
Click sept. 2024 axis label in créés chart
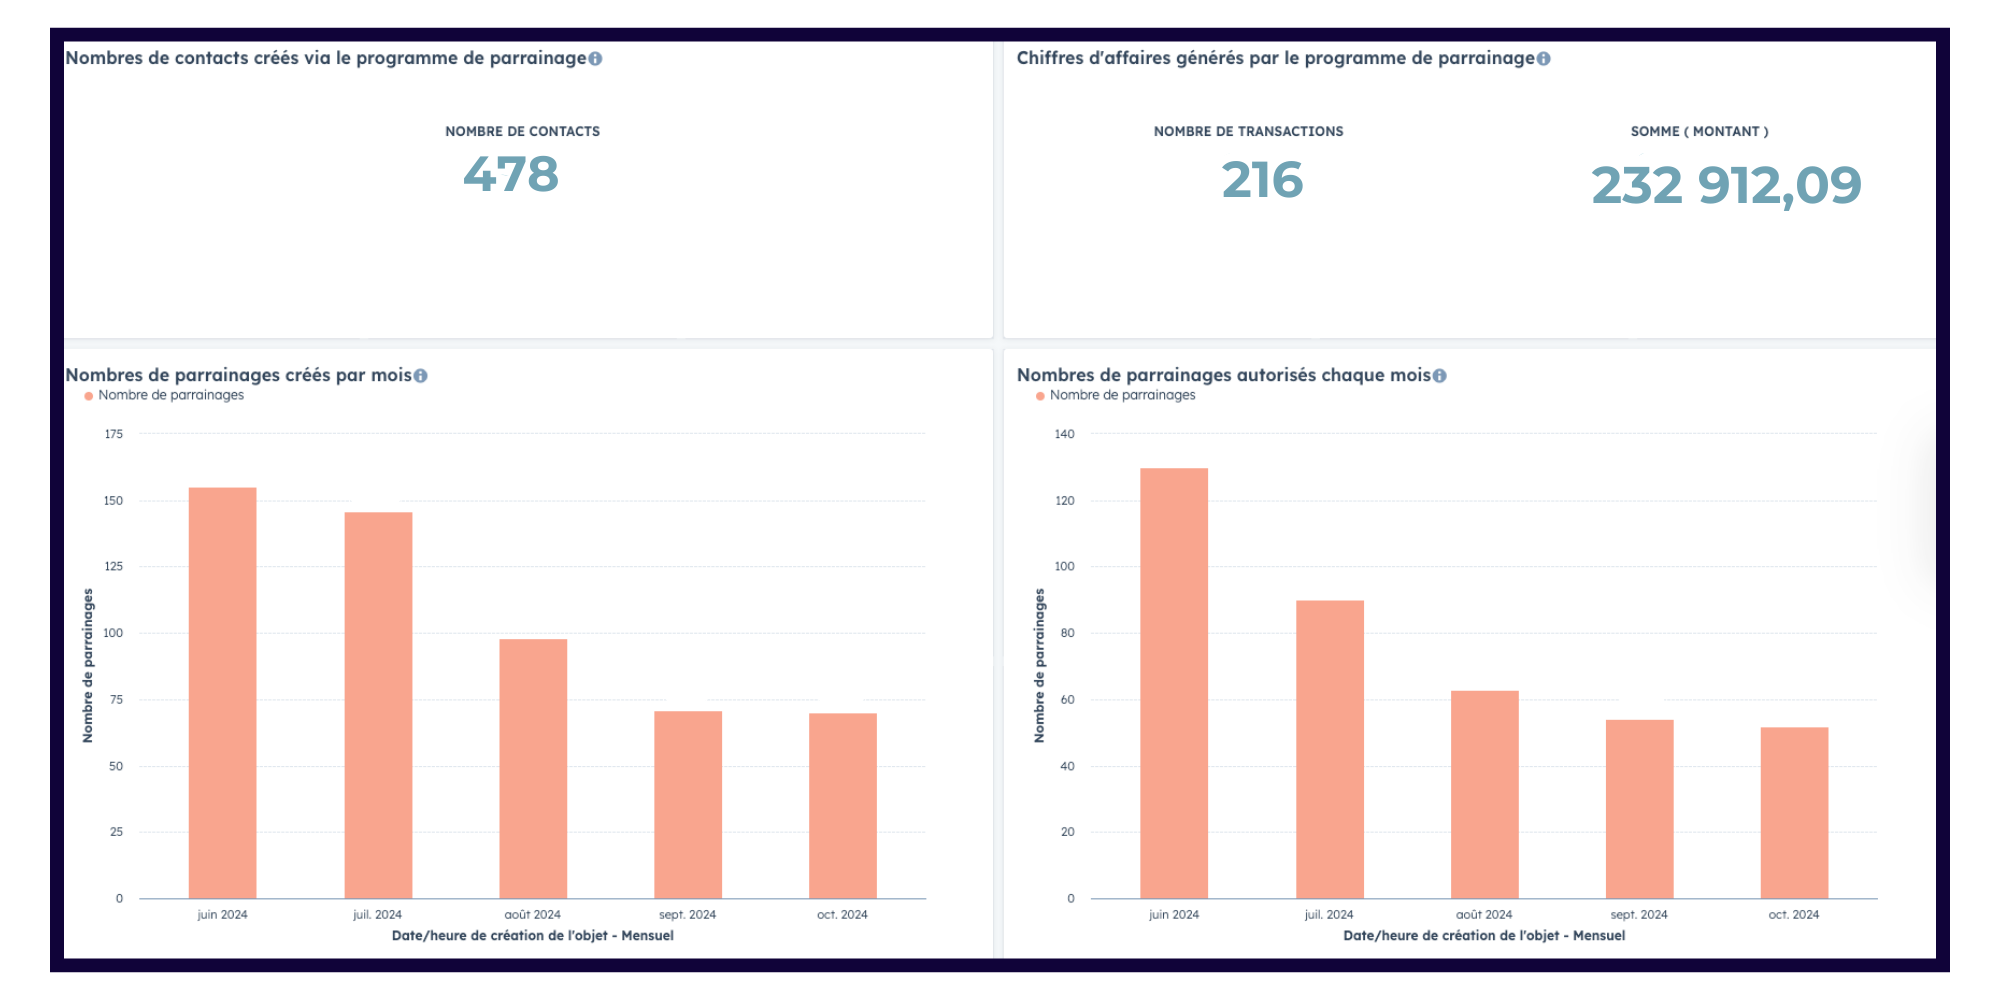688,915
